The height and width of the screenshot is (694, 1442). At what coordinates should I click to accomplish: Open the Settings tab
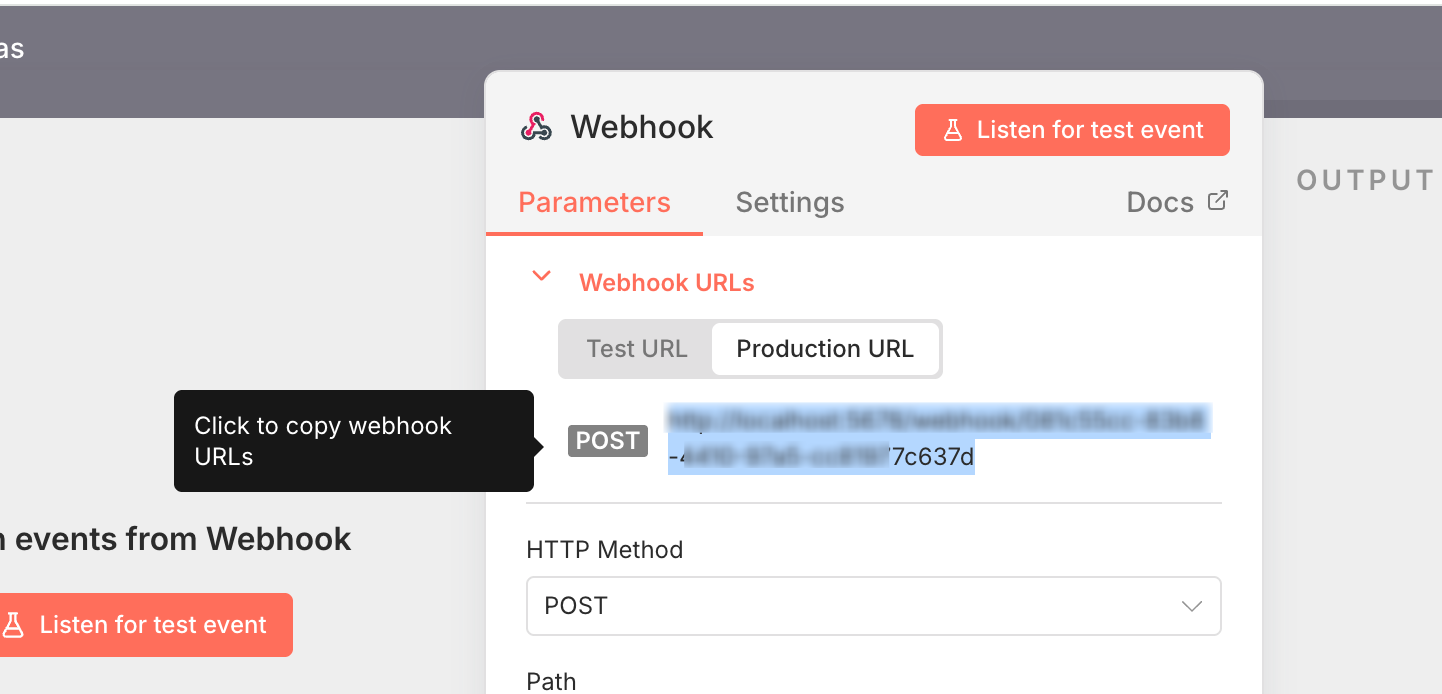[x=789, y=203]
